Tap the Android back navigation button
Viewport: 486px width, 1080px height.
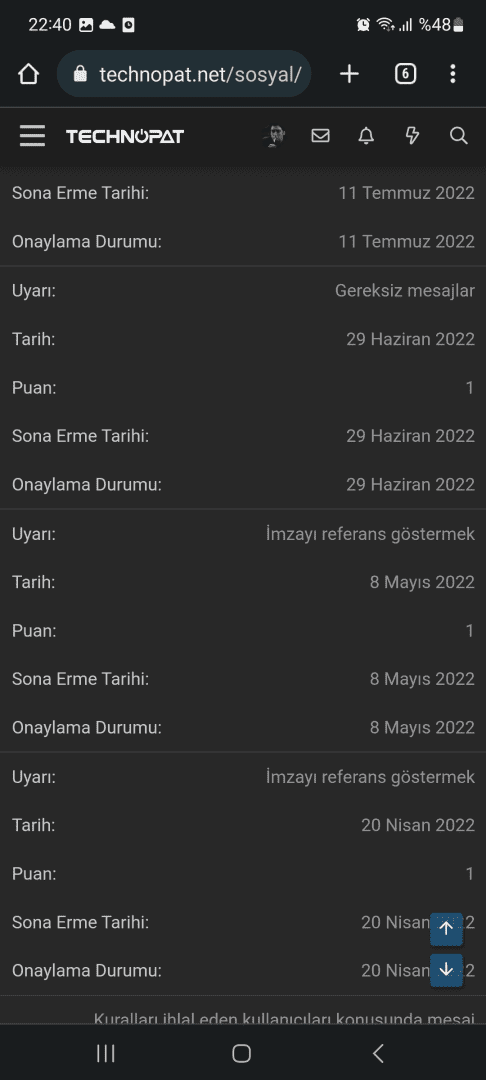(x=377, y=1052)
